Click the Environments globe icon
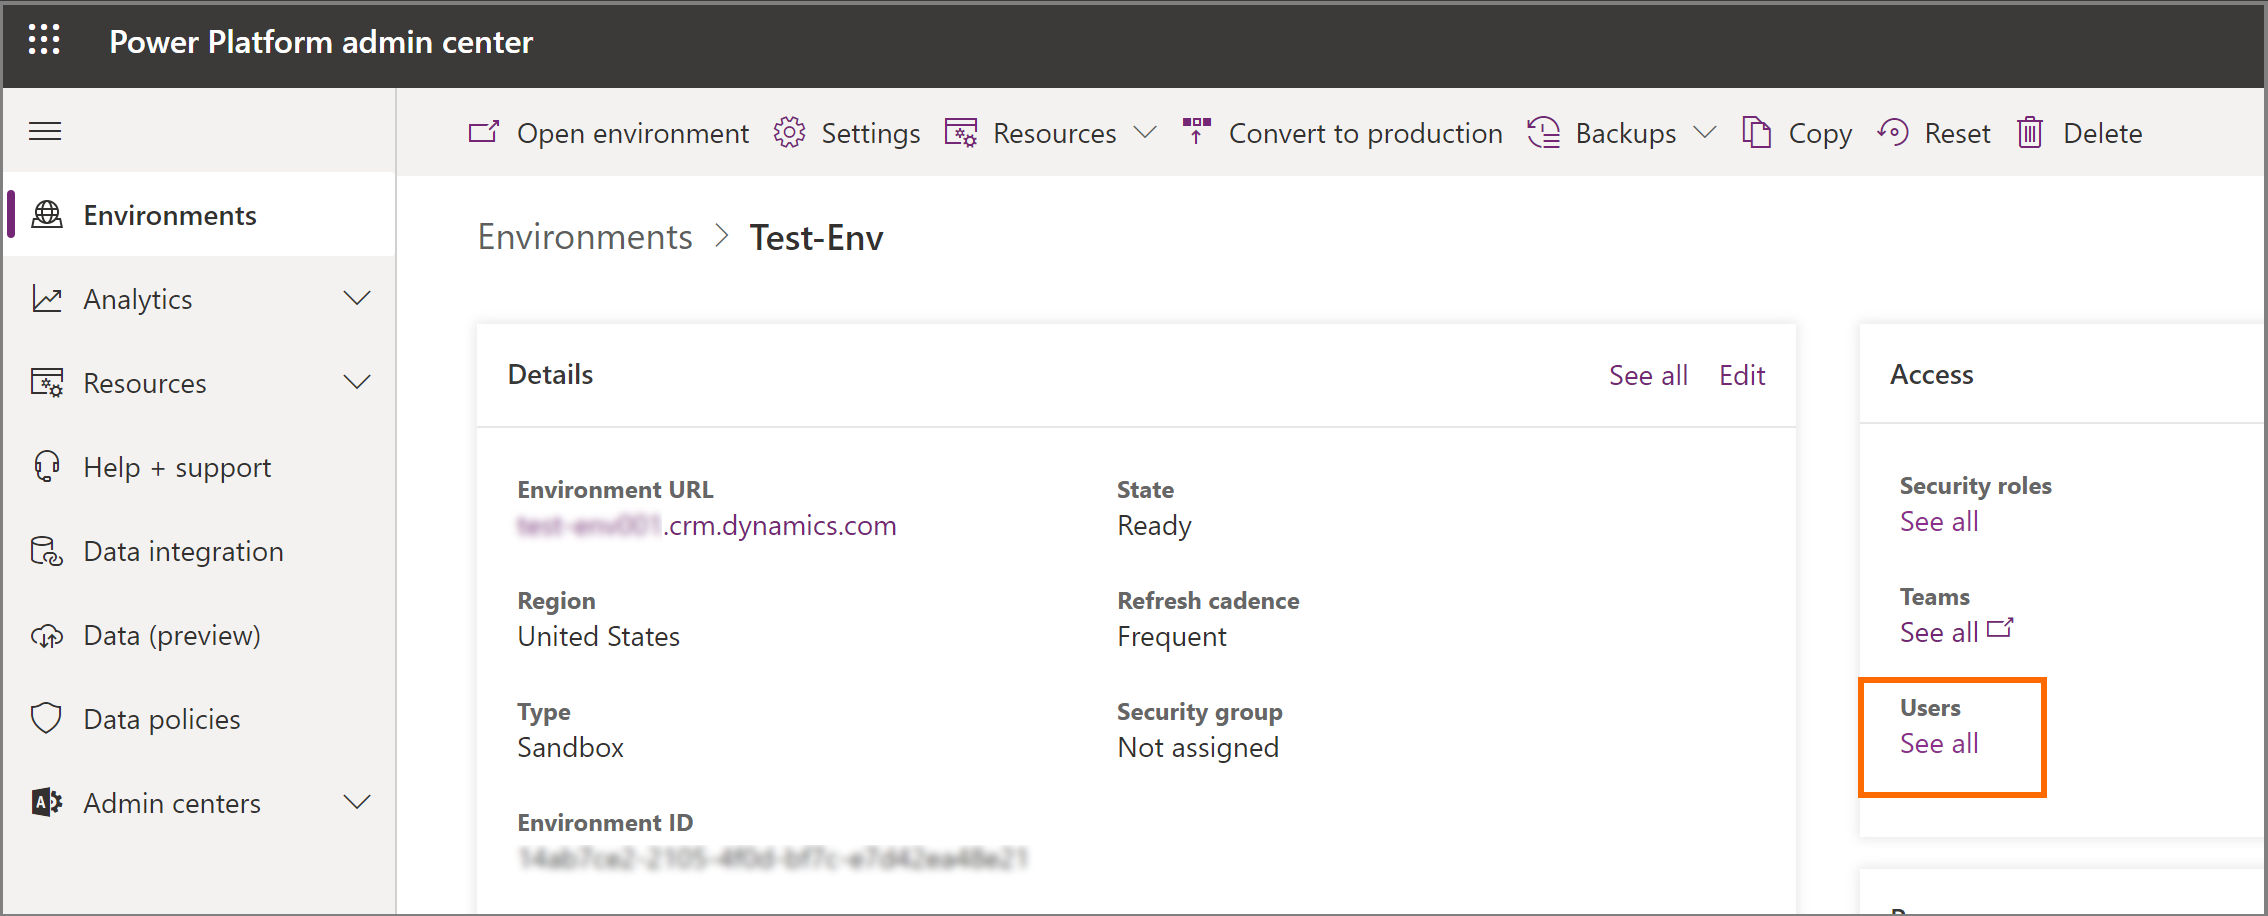This screenshot has height=916, width=2268. tap(47, 215)
